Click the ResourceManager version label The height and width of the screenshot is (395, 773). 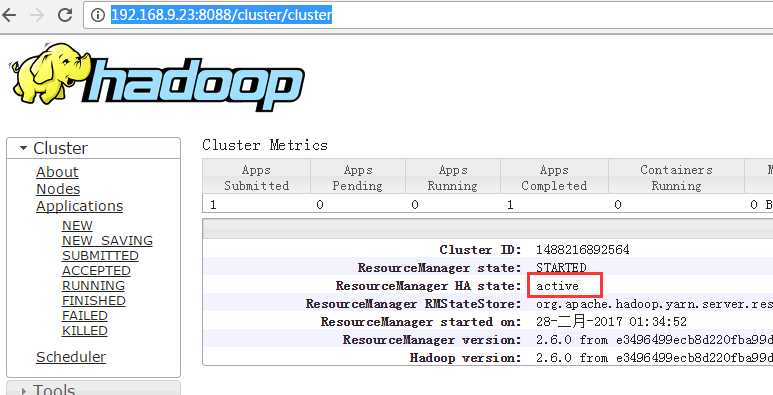[x=432, y=340]
